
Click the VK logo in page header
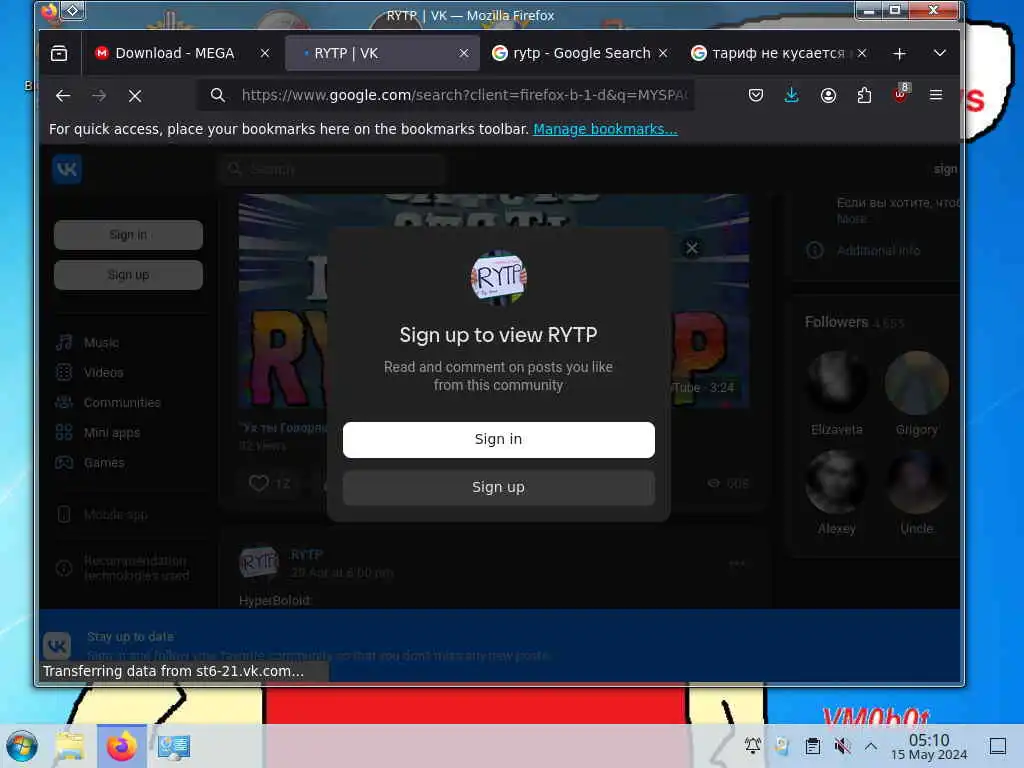(67, 170)
